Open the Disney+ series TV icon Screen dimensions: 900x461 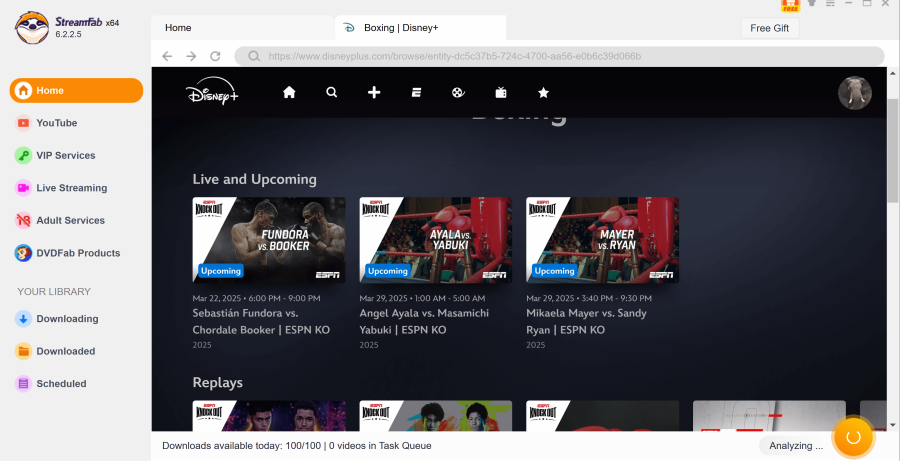coord(501,93)
